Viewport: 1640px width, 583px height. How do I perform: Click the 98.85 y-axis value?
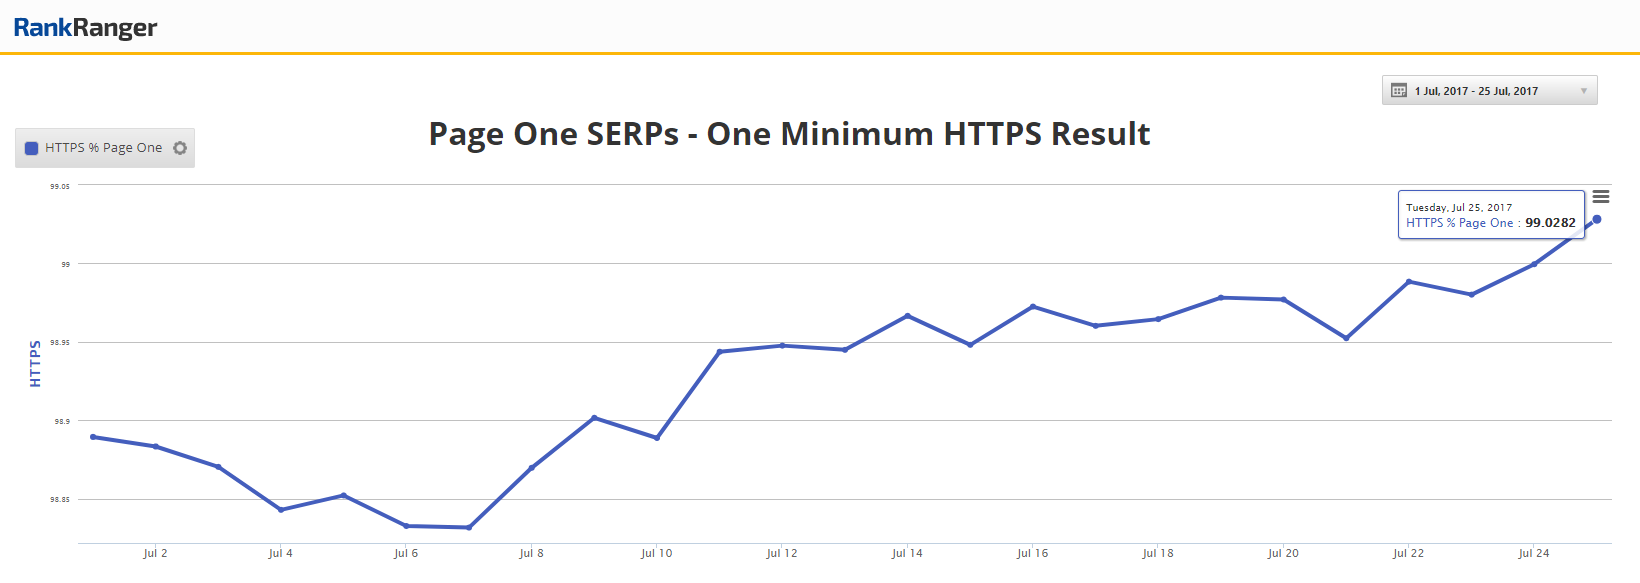60,500
